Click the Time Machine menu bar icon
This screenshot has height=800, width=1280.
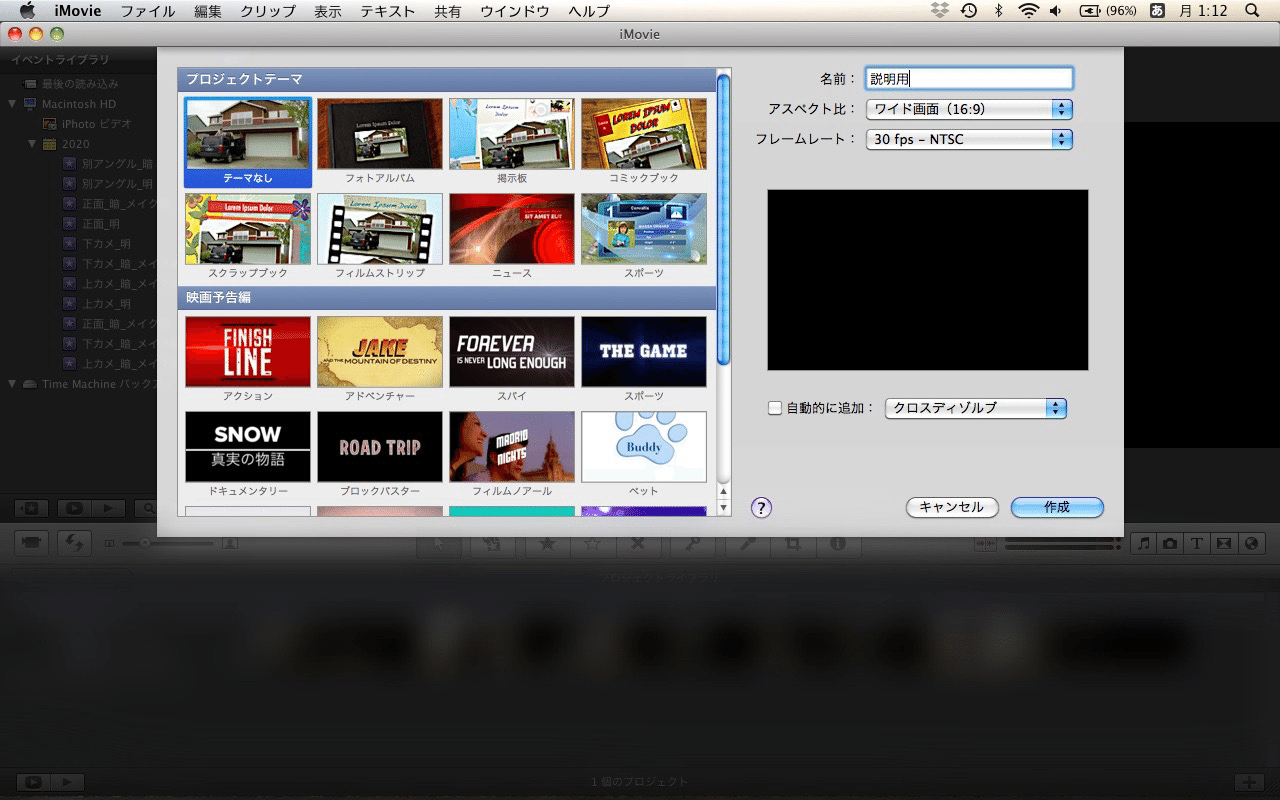968,11
